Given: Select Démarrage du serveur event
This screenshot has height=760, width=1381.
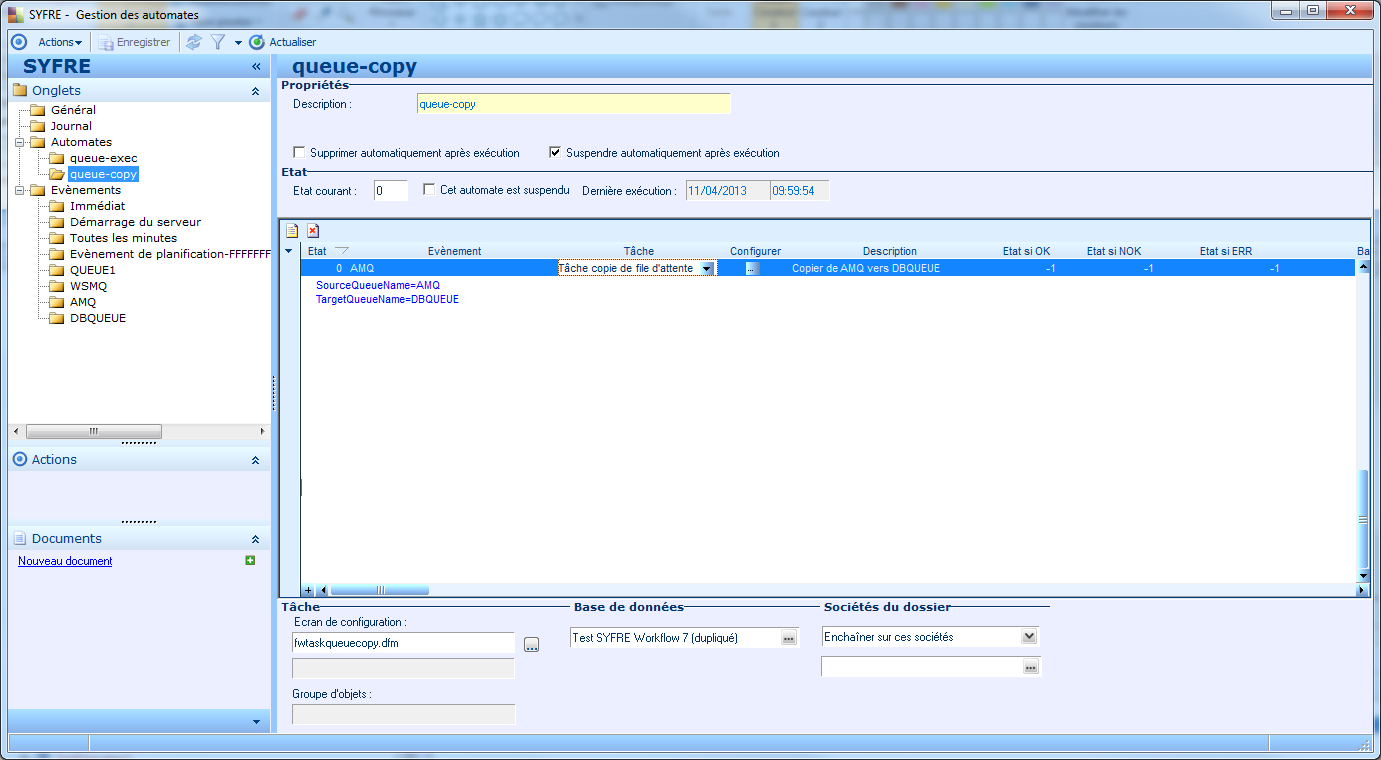Looking at the screenshot, I should [x=135, y=222].
